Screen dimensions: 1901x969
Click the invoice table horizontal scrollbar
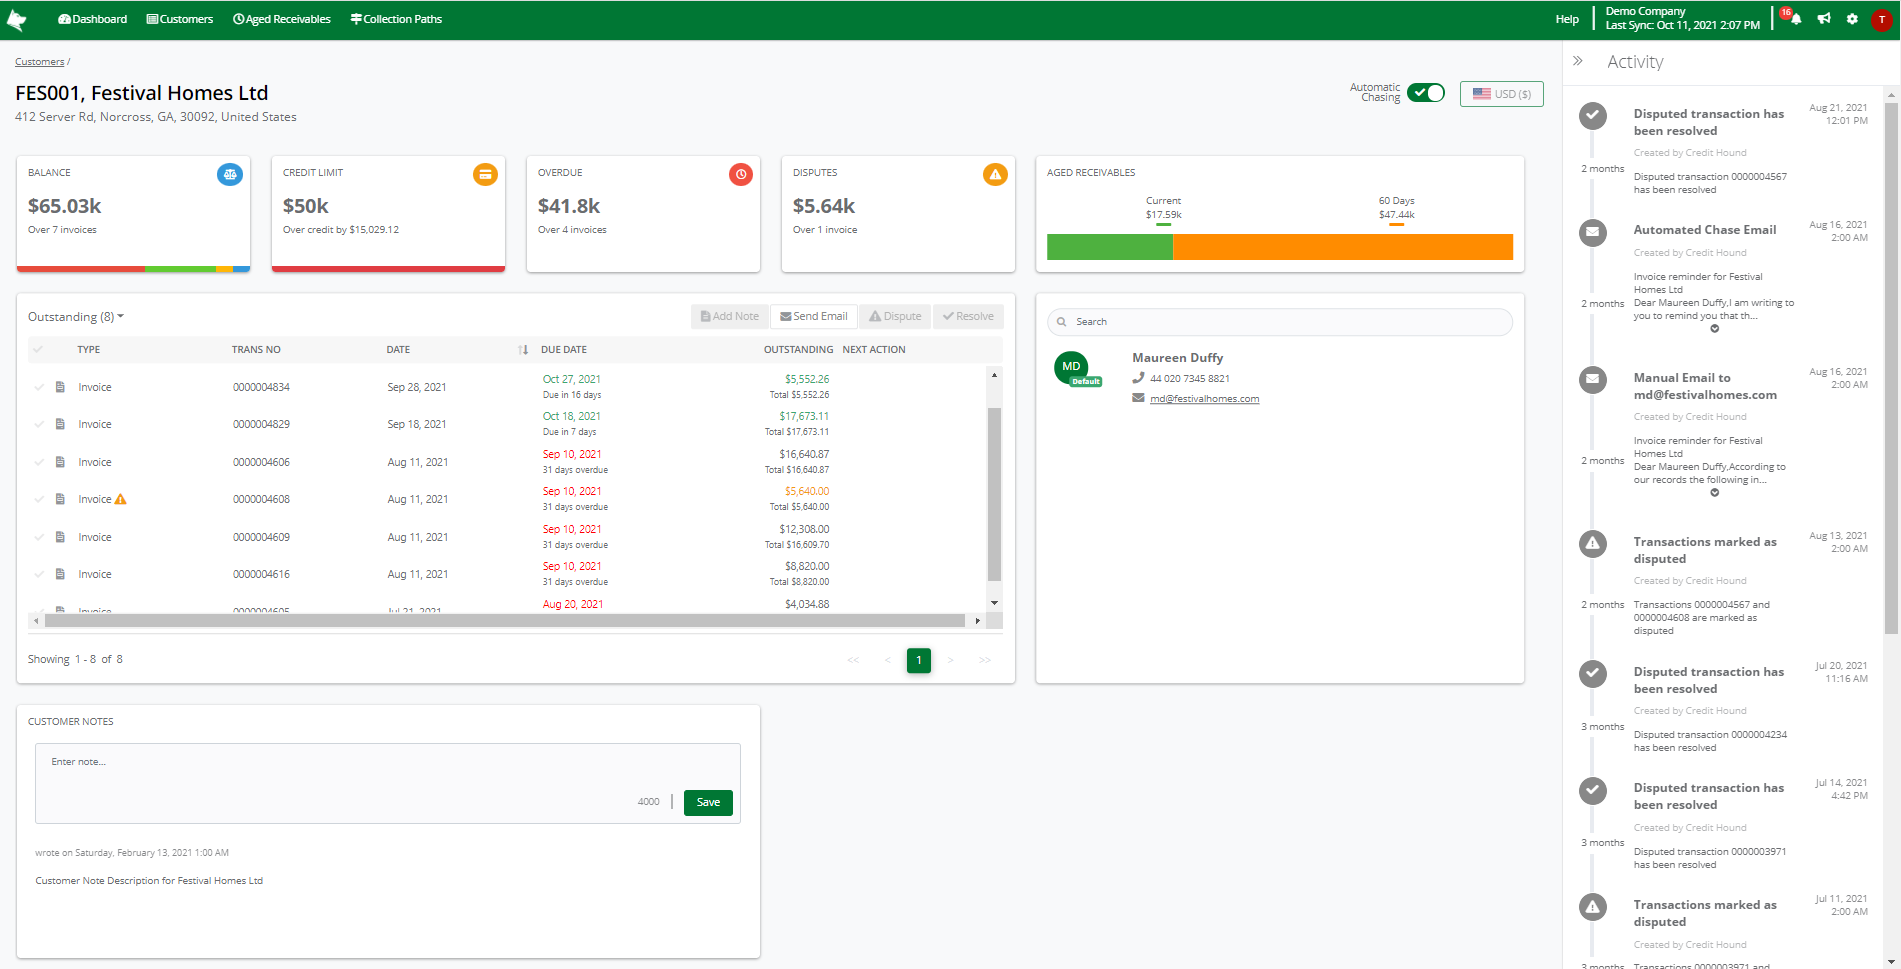pyautogui.click(x=506, y=621)
